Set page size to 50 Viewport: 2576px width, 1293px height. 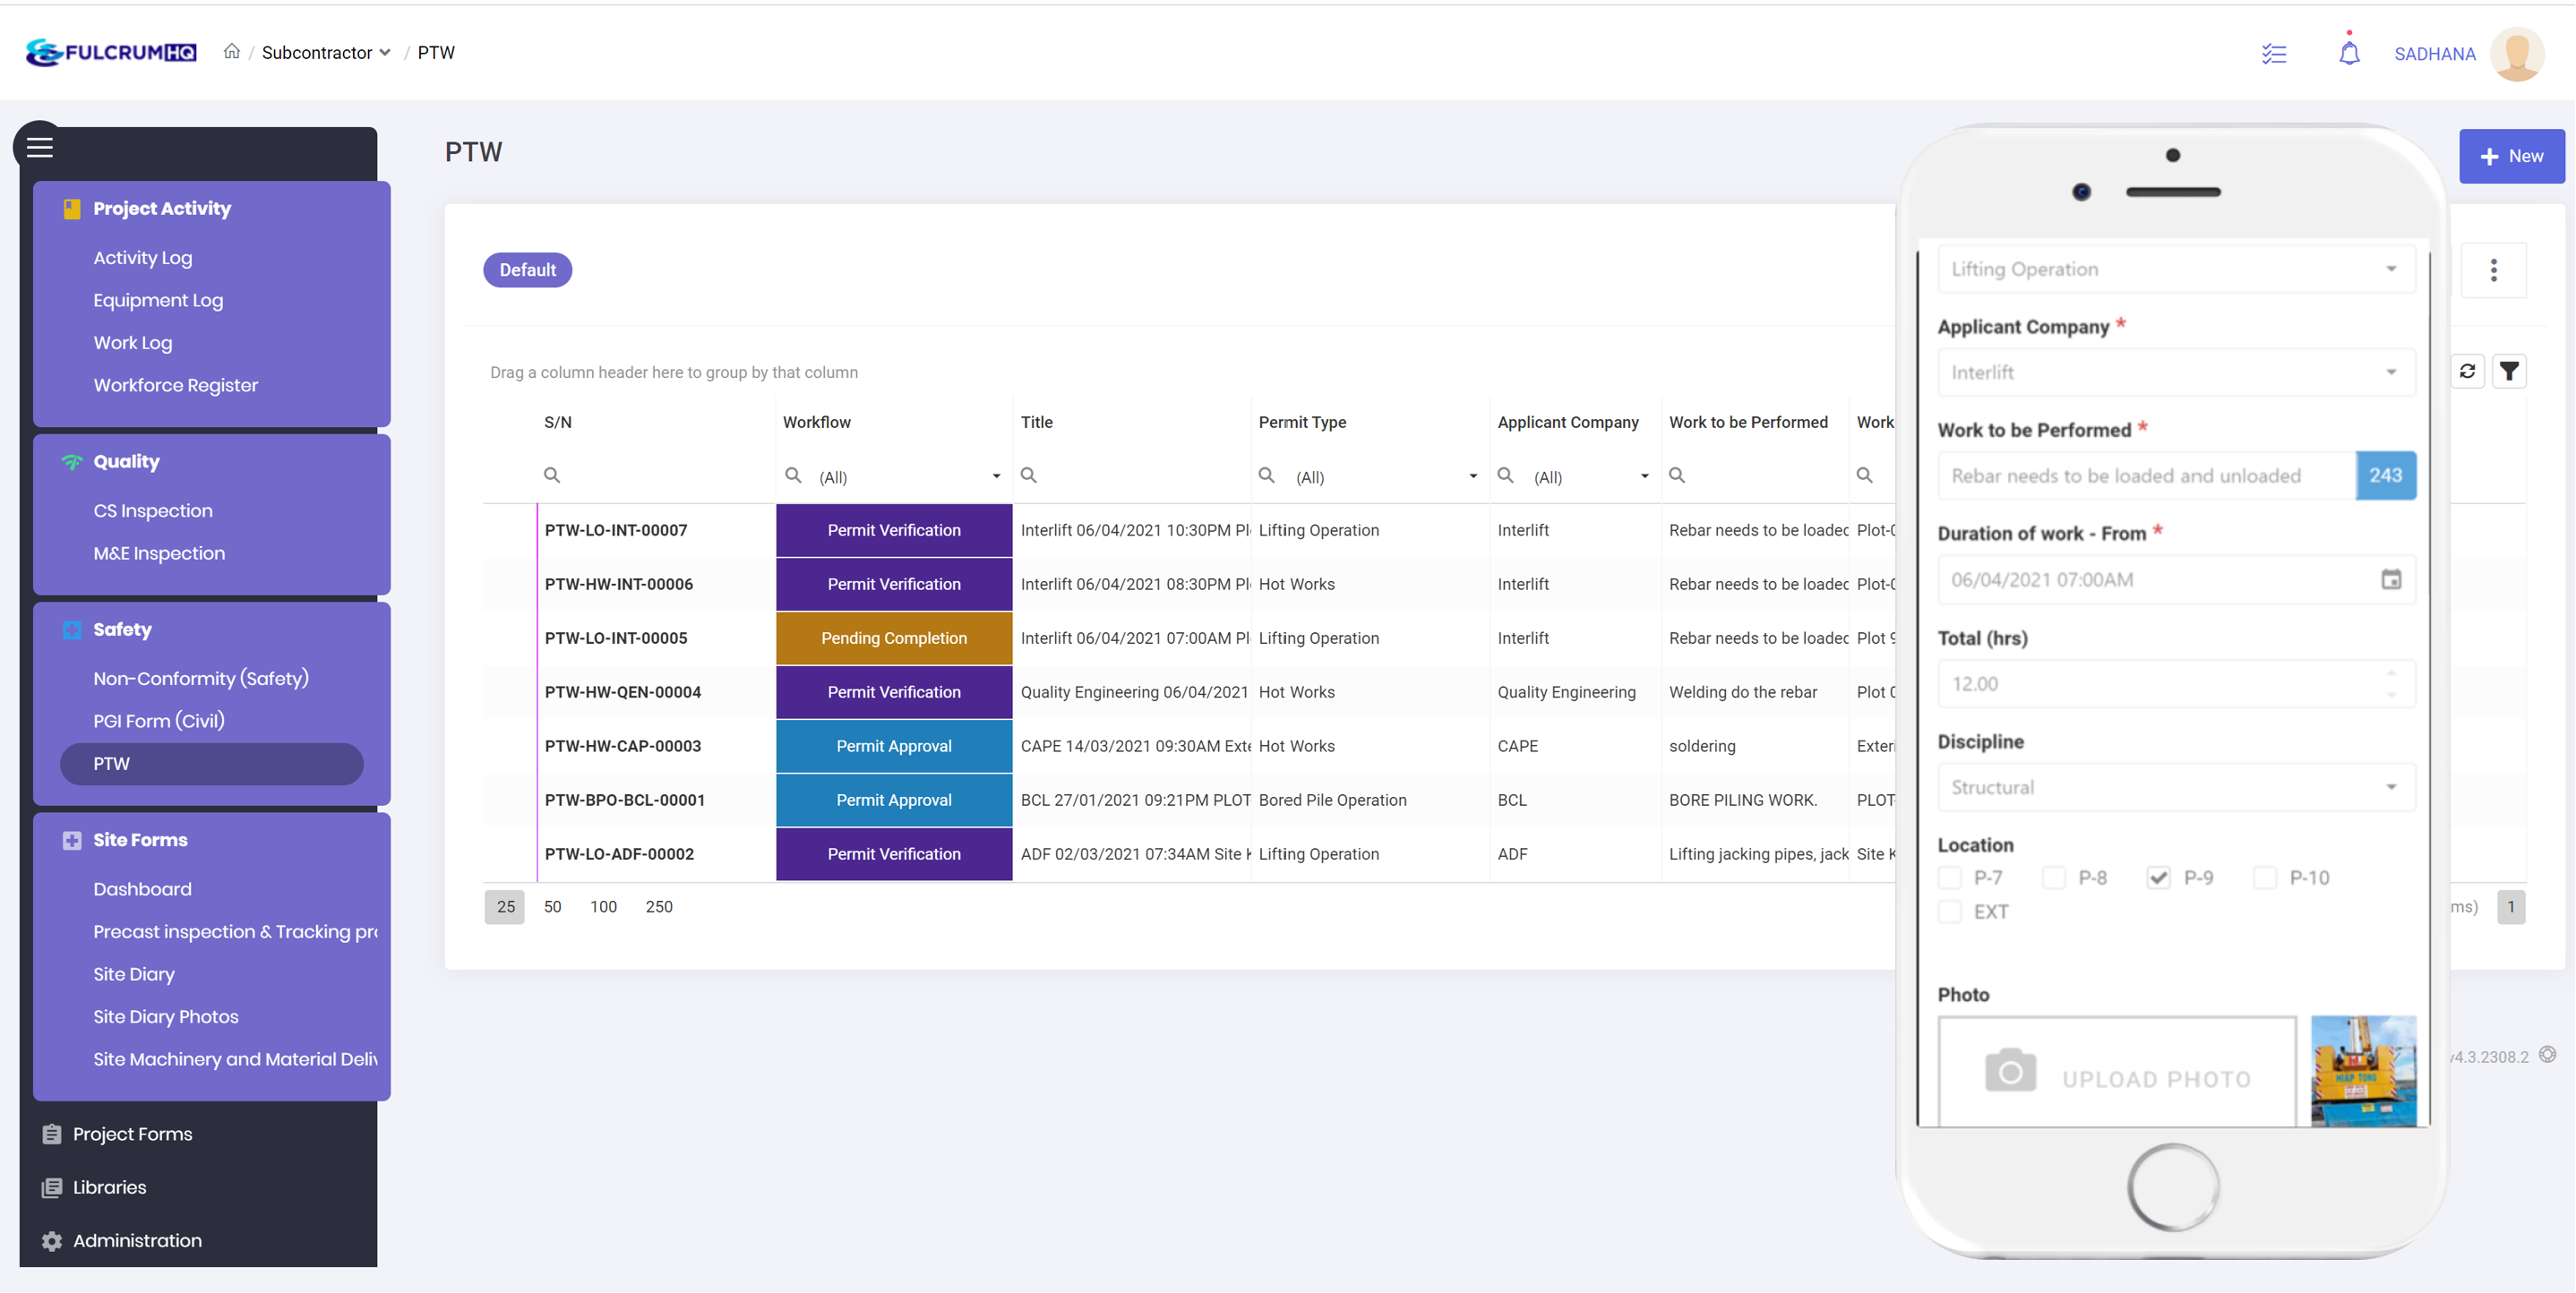[552, 906]
